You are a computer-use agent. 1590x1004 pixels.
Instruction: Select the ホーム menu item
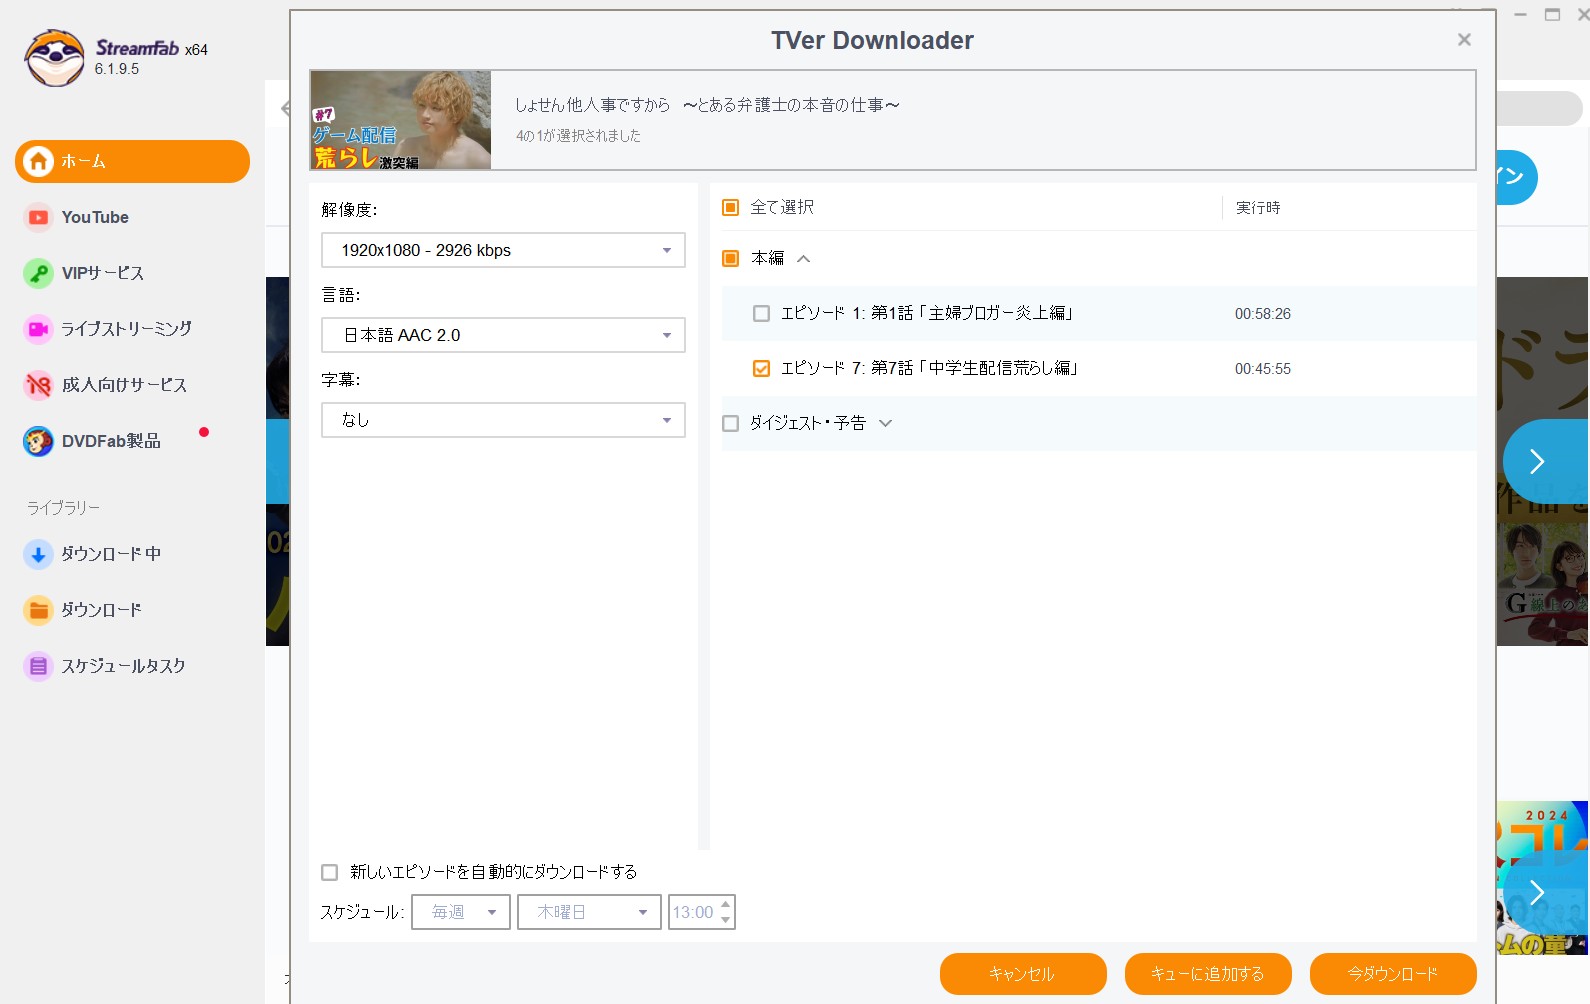click(132, 161)
